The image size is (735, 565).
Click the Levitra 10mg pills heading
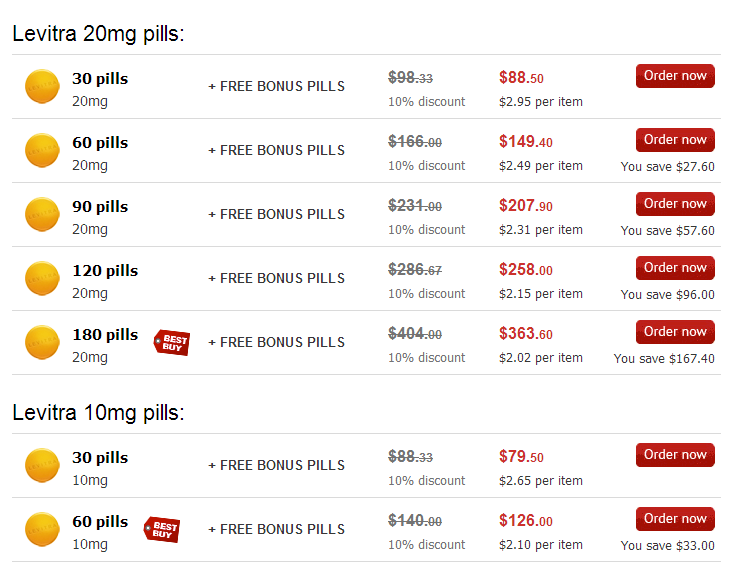tap(98, 413)
